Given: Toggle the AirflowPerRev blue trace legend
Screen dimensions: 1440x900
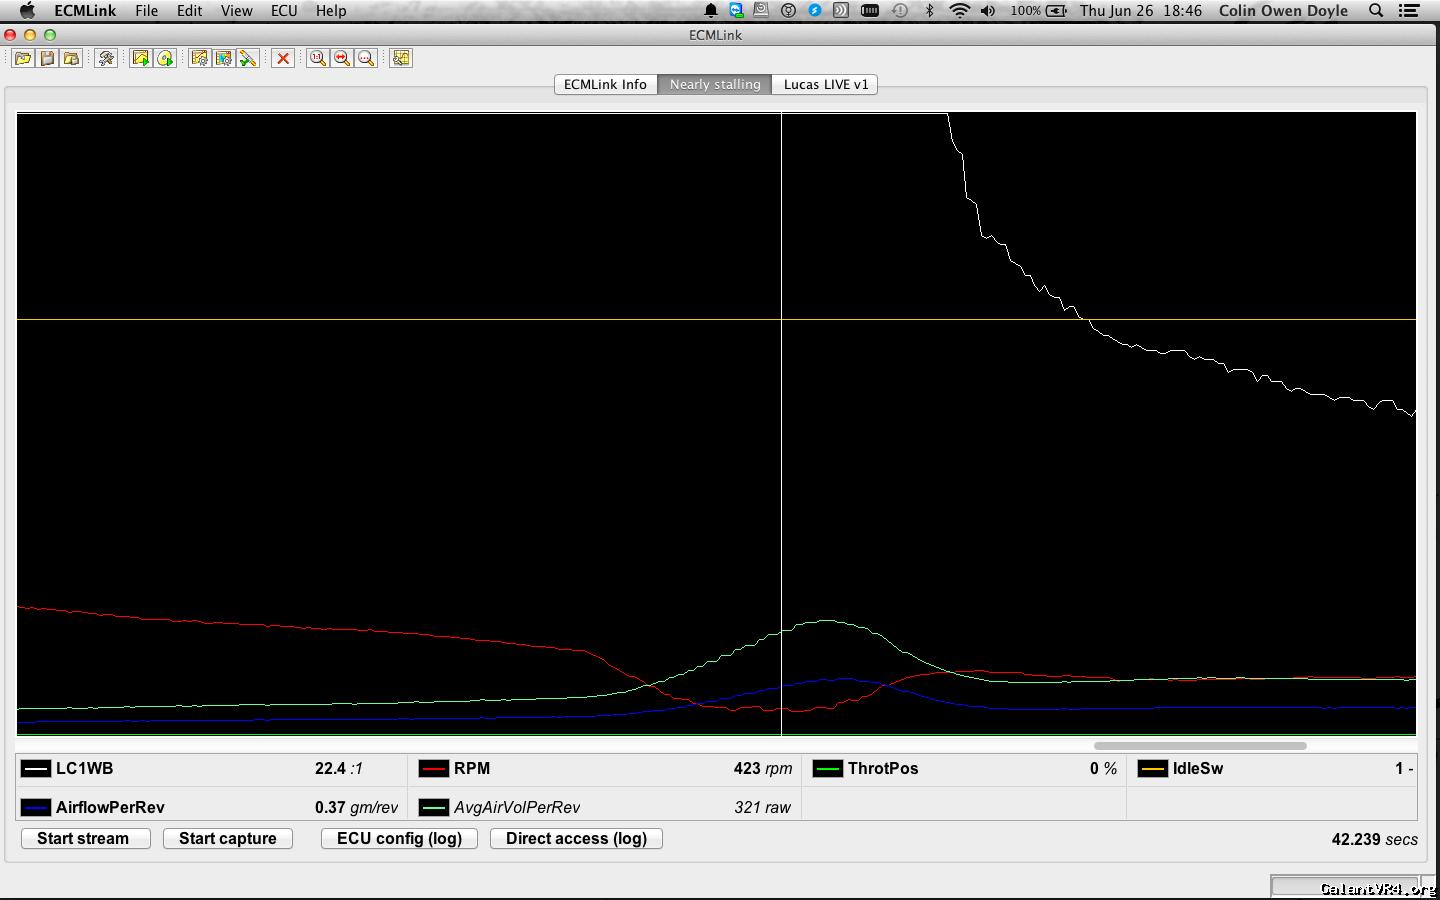Looking at the screenshot, I should (x=36, y=808).
